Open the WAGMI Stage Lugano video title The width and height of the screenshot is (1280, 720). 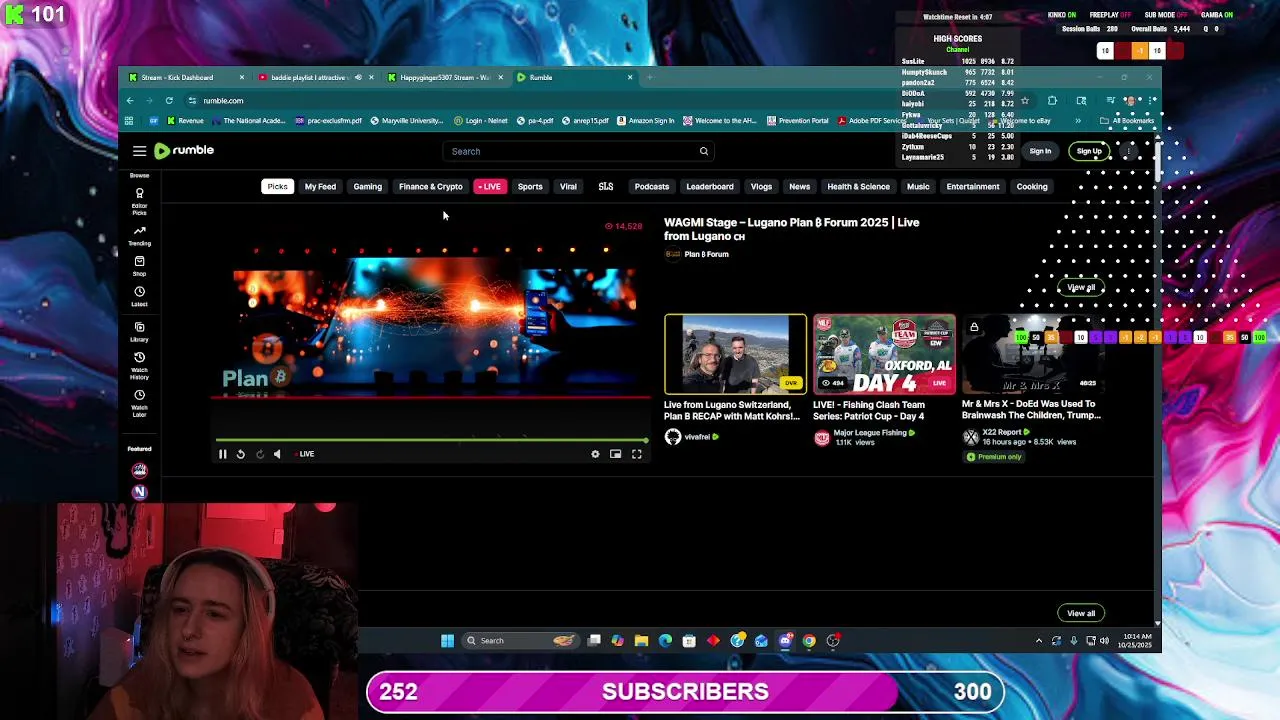[792, 229]
